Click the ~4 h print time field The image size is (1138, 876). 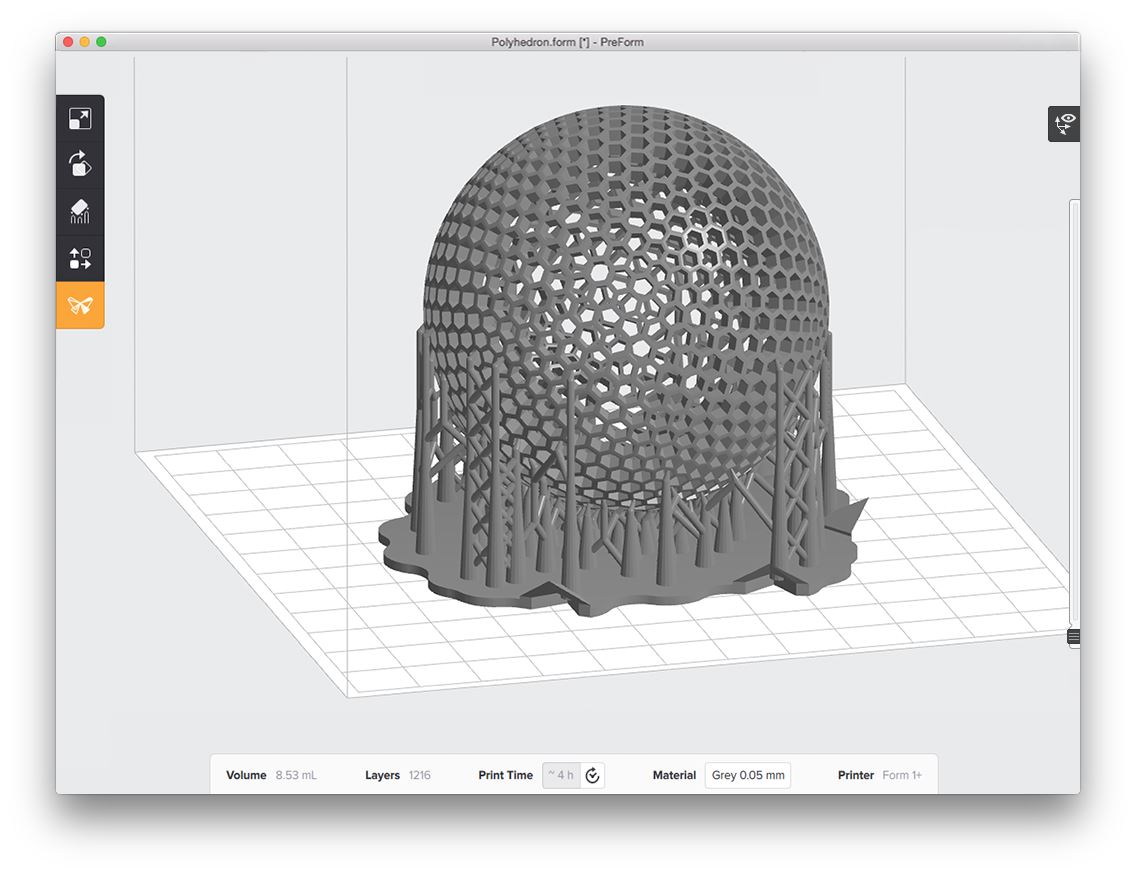coord(561,775)
